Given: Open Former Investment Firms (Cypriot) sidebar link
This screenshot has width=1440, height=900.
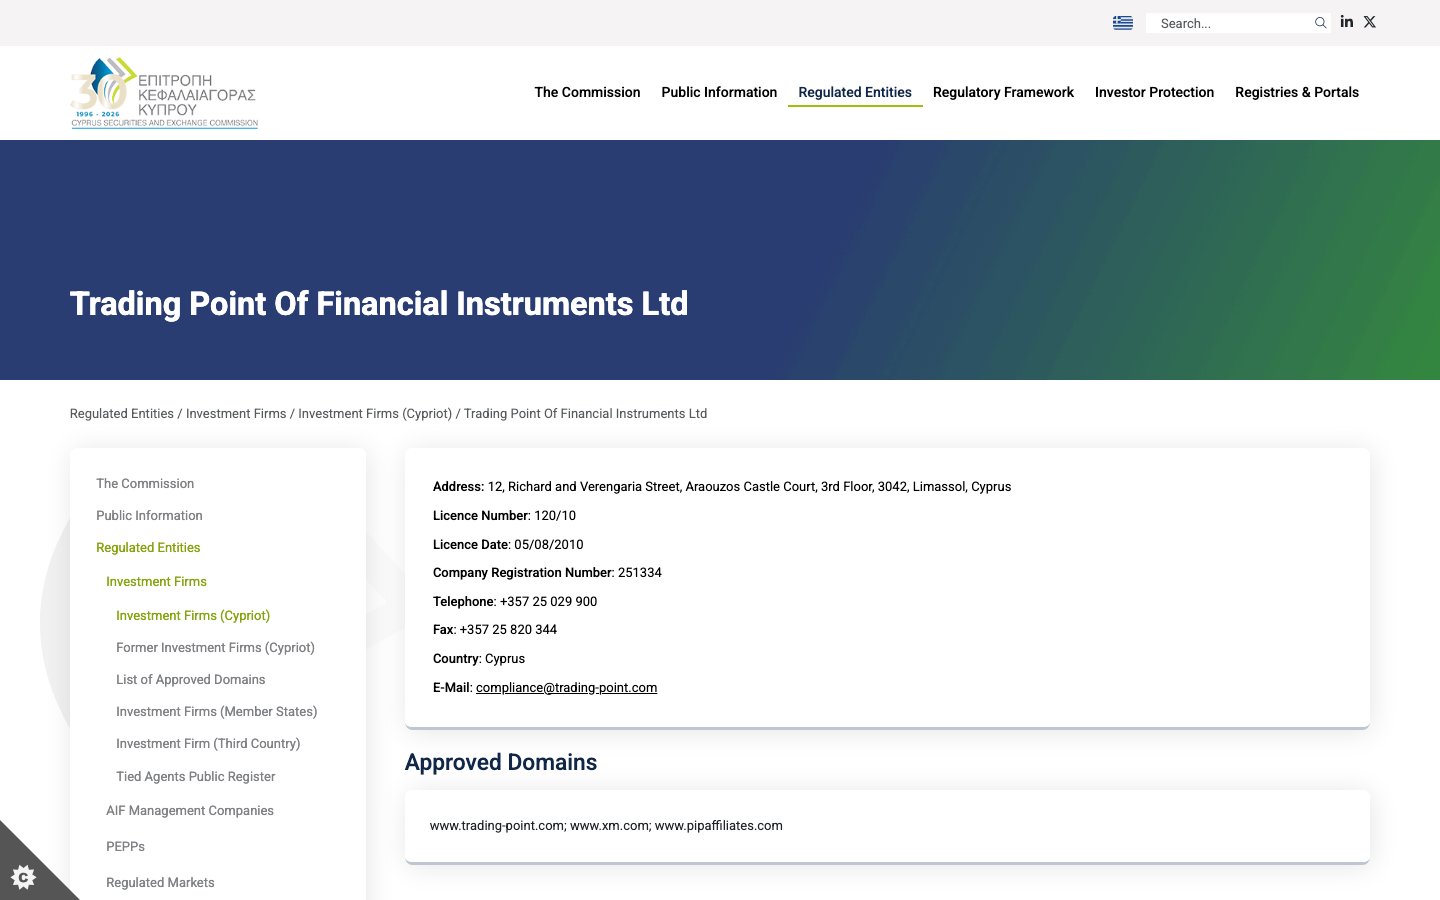Looking at the screenshot, I should coord(215,648).
